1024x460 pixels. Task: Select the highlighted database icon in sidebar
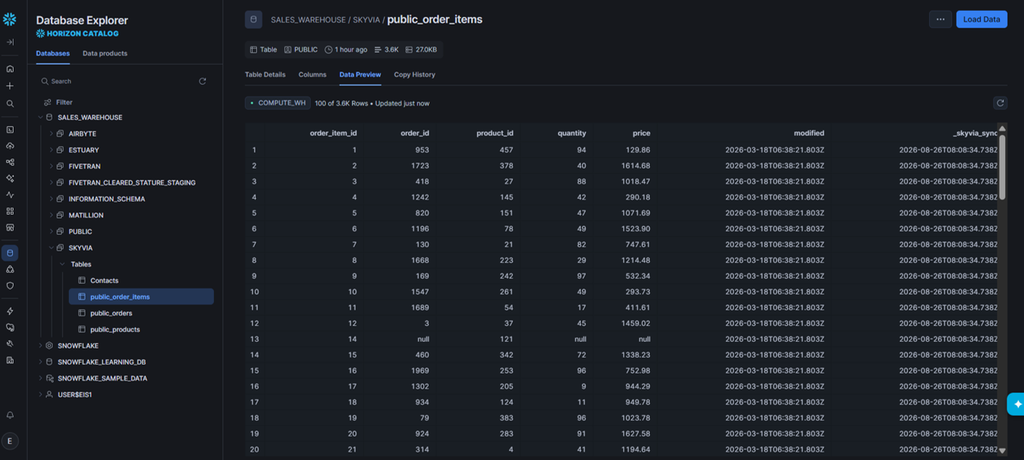[10, 253]
